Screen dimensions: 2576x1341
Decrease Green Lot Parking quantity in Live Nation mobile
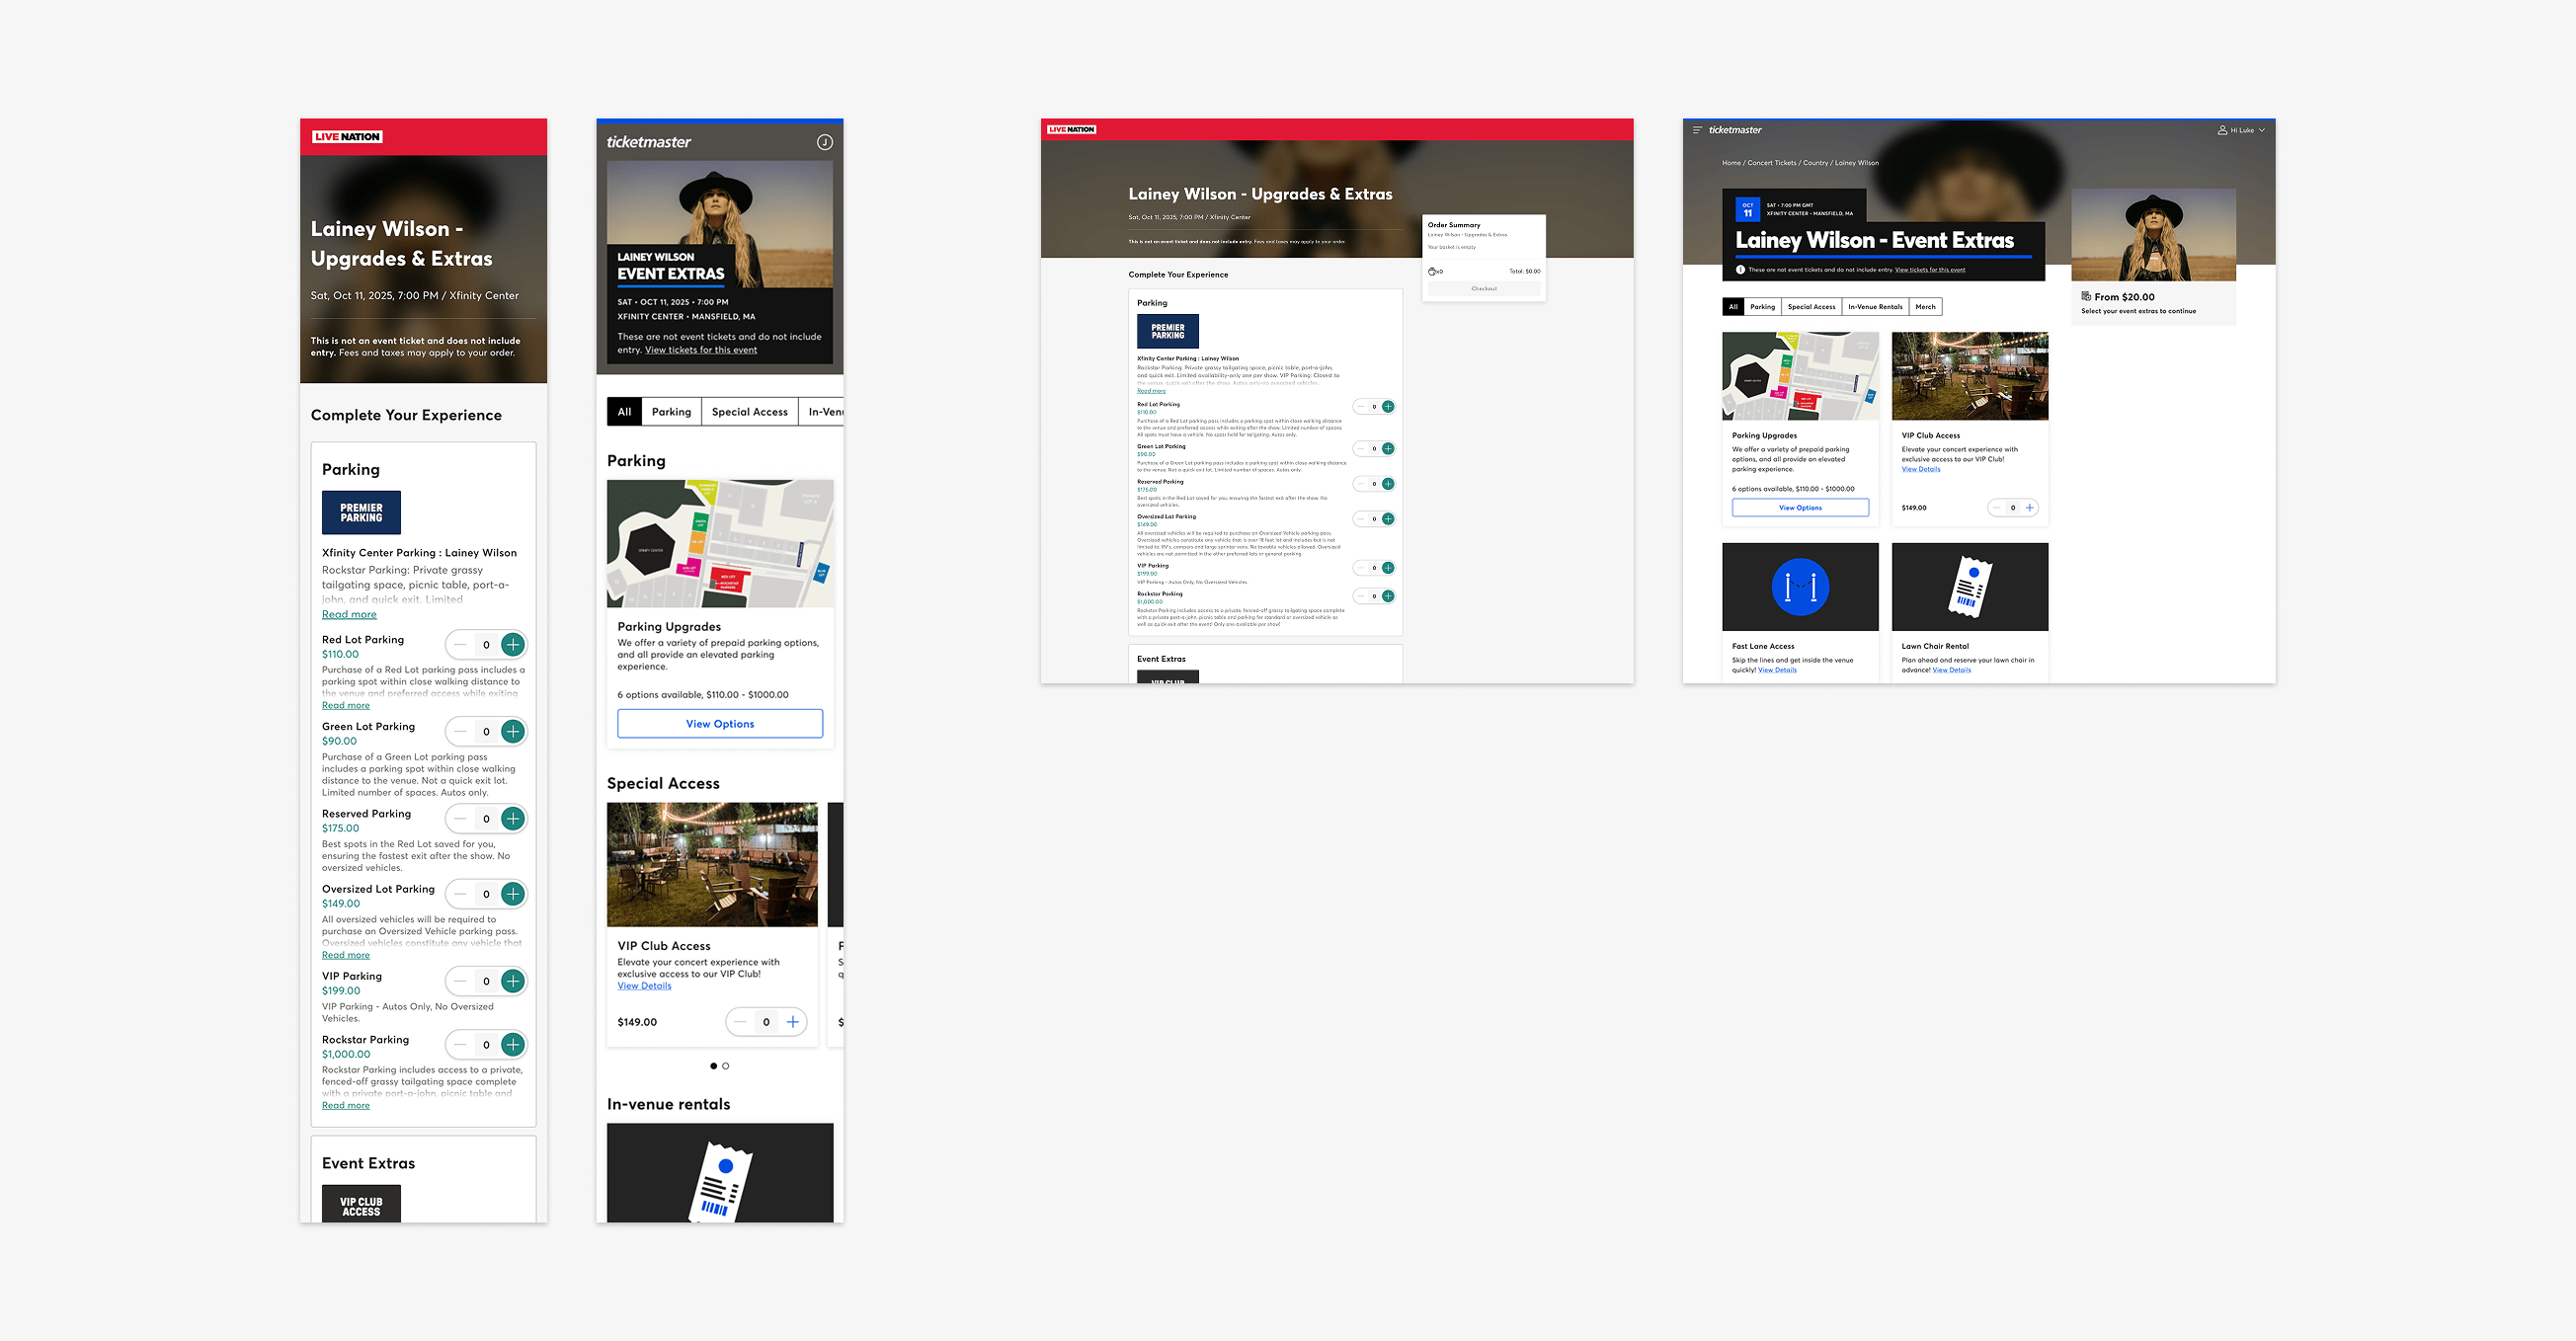[x=460, y=731]
